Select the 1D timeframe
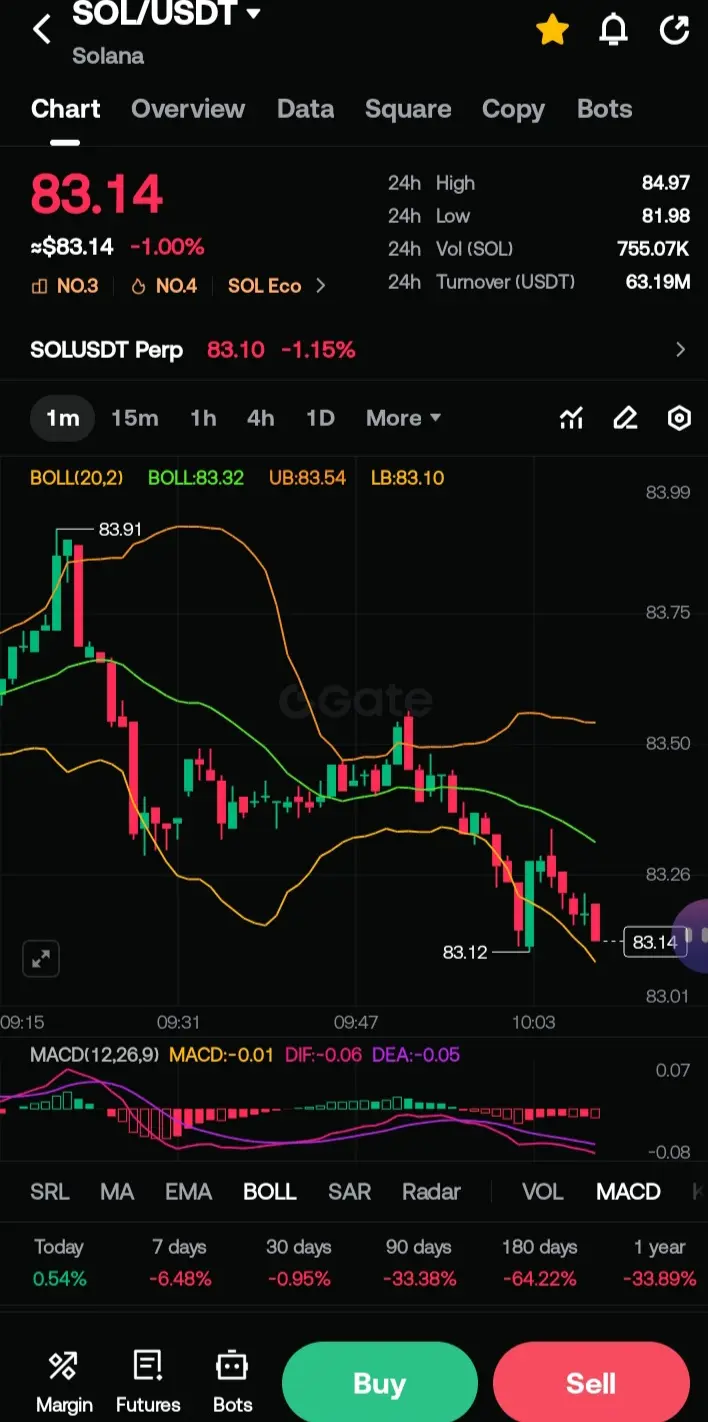708x1422 pixels. pyautogui.click(x=320, y=418)
